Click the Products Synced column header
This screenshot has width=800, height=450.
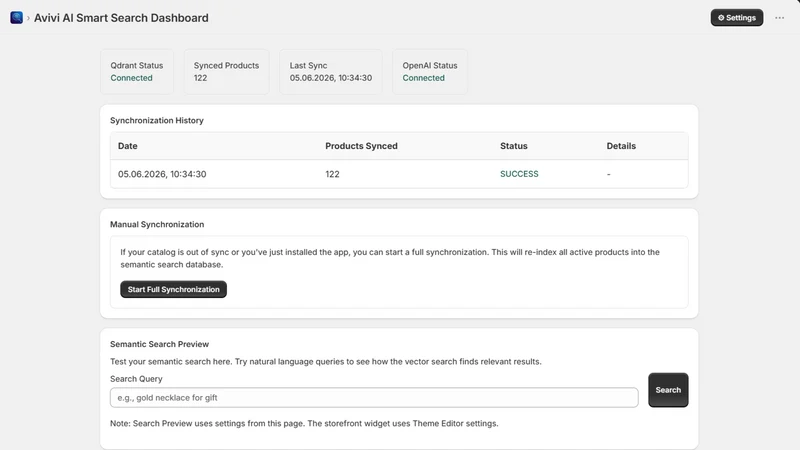(x=361, y=146)
